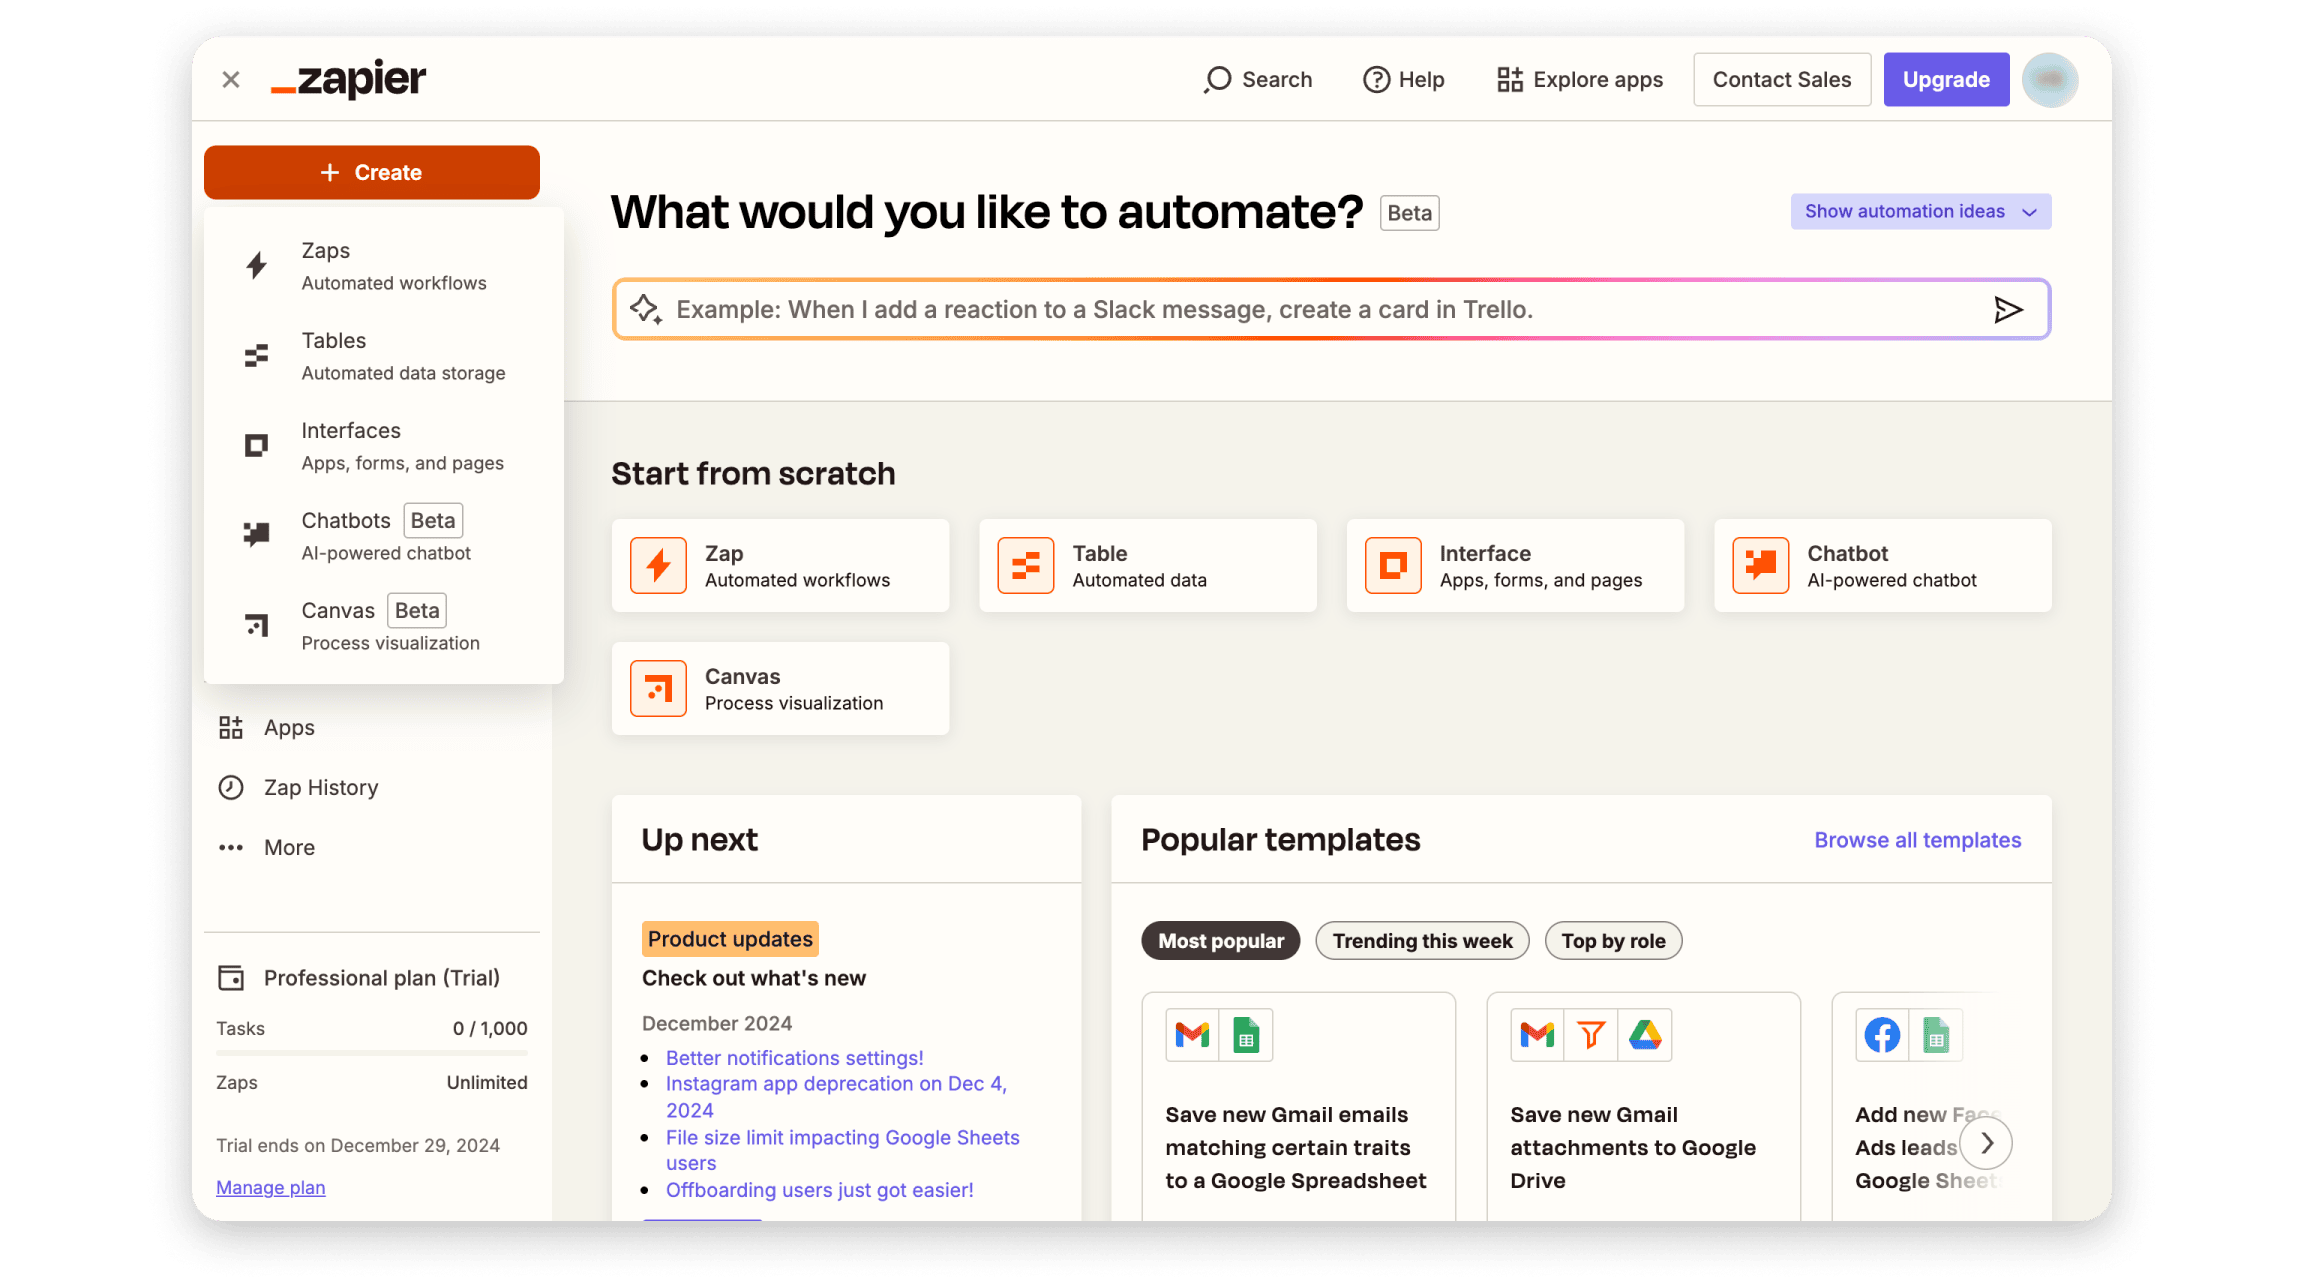Select Tables Automated data storage menu item

384,355
